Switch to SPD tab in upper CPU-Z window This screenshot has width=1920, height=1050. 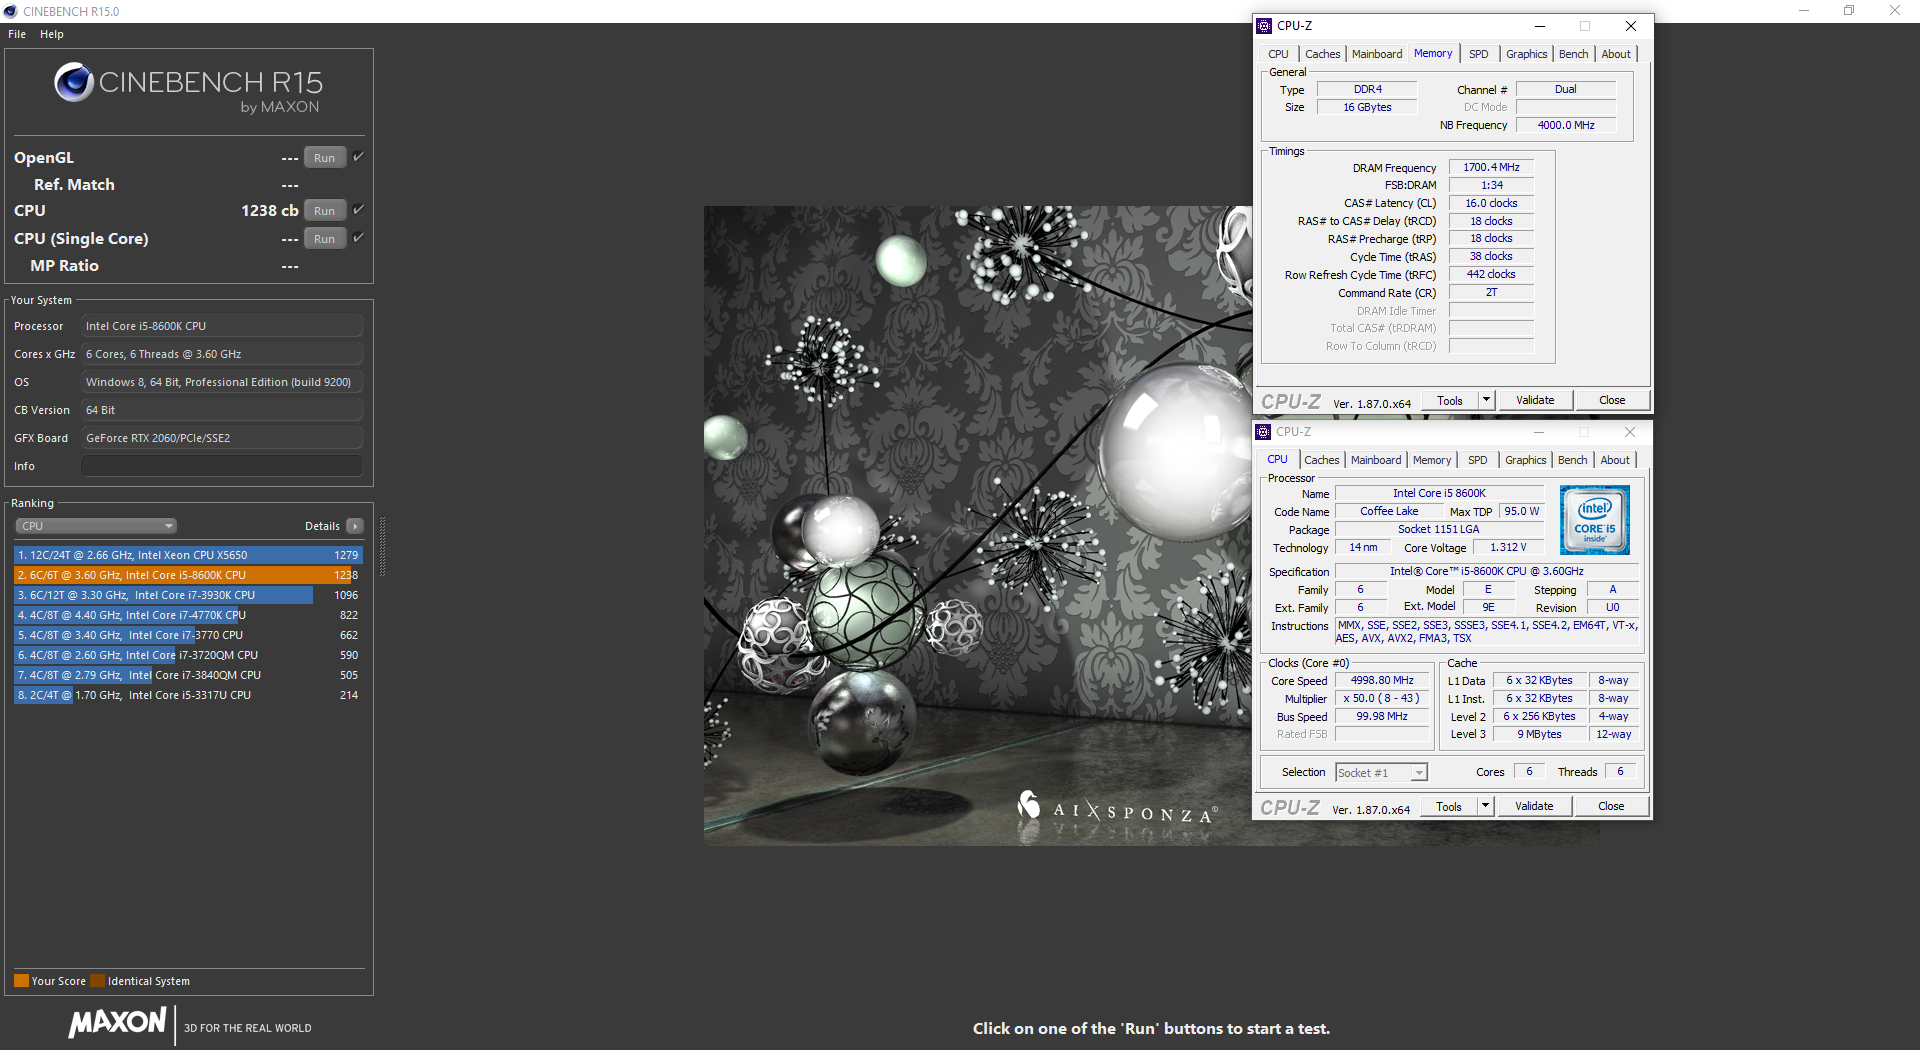[x=1478, y=54]
